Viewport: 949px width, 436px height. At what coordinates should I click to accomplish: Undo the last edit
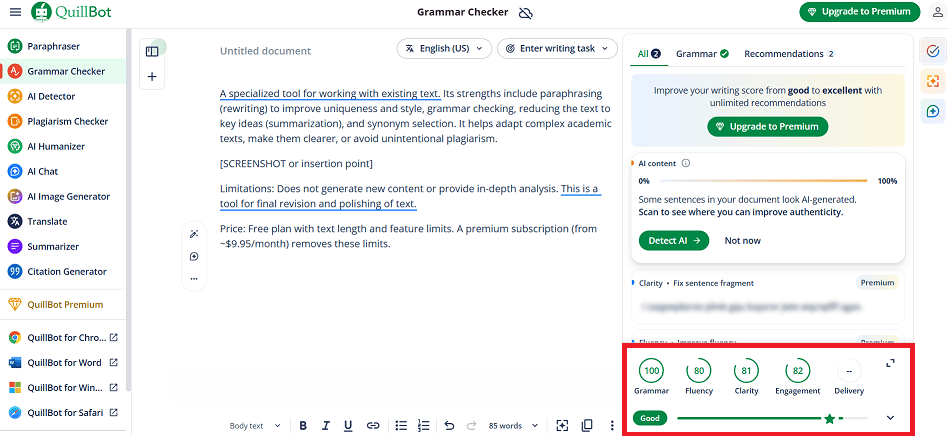click(449, 426)
